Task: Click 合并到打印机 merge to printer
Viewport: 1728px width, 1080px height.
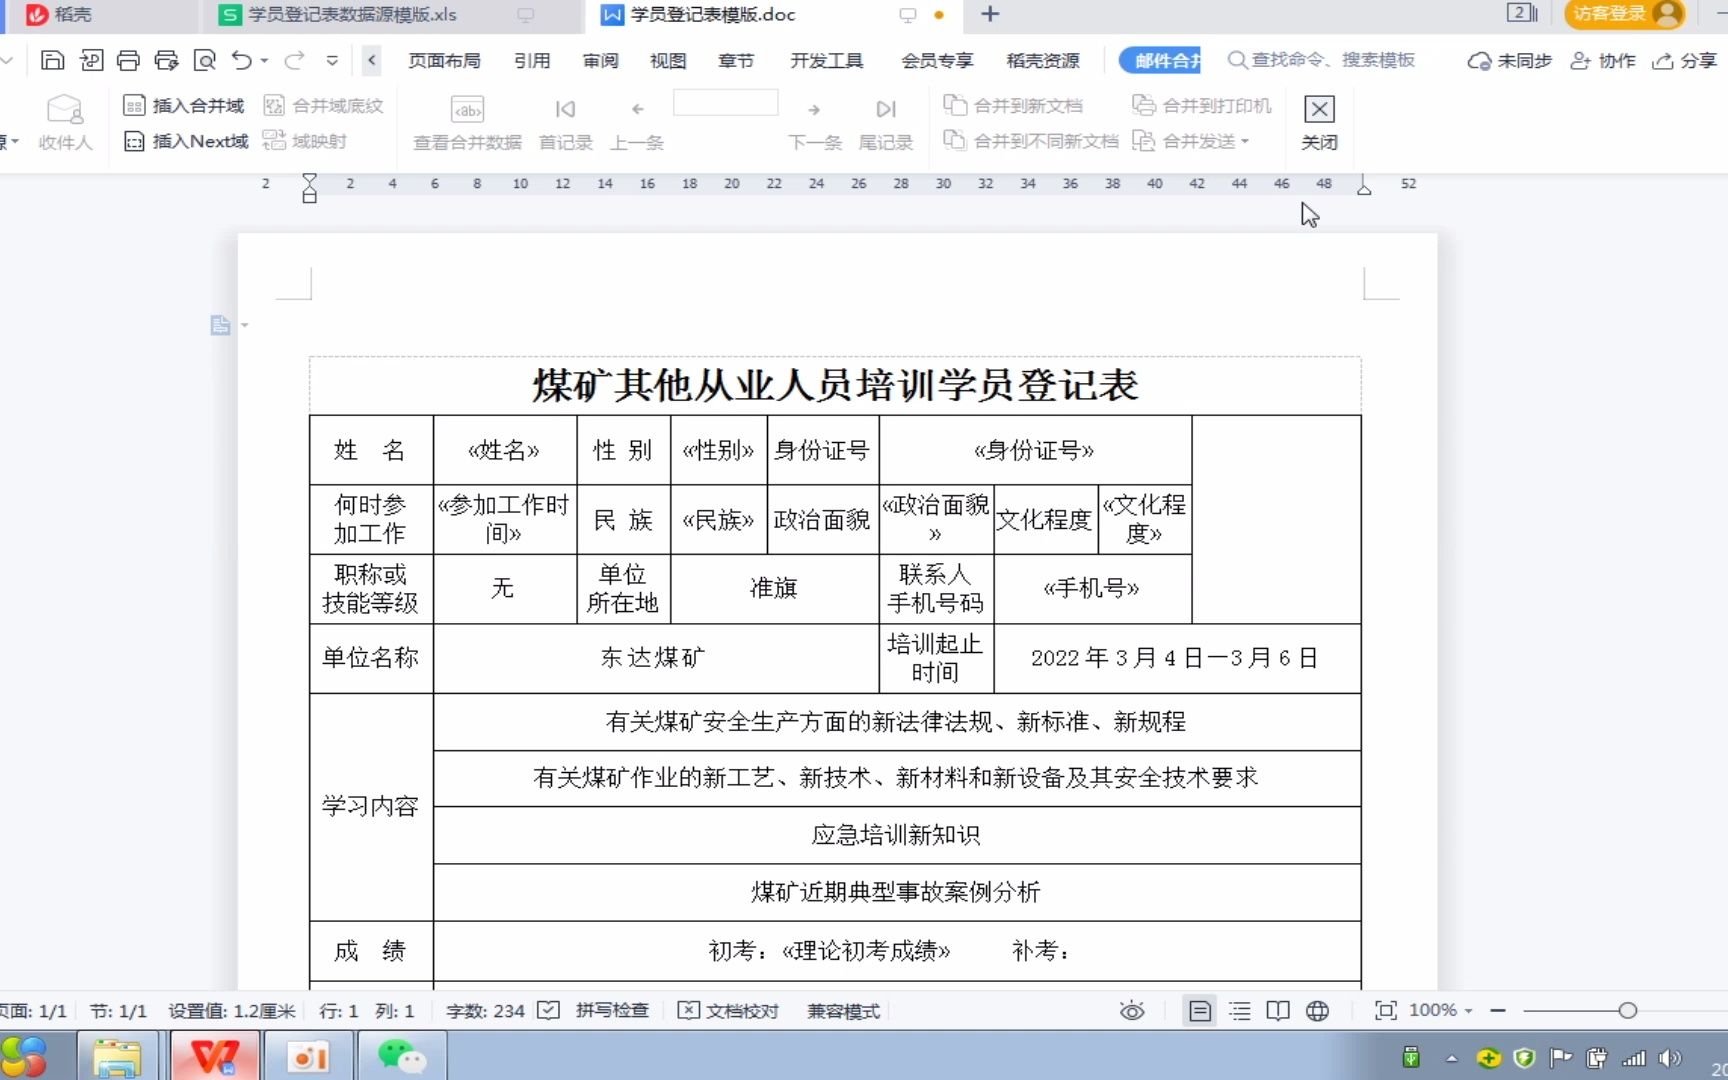Action: click(1202, 105)
